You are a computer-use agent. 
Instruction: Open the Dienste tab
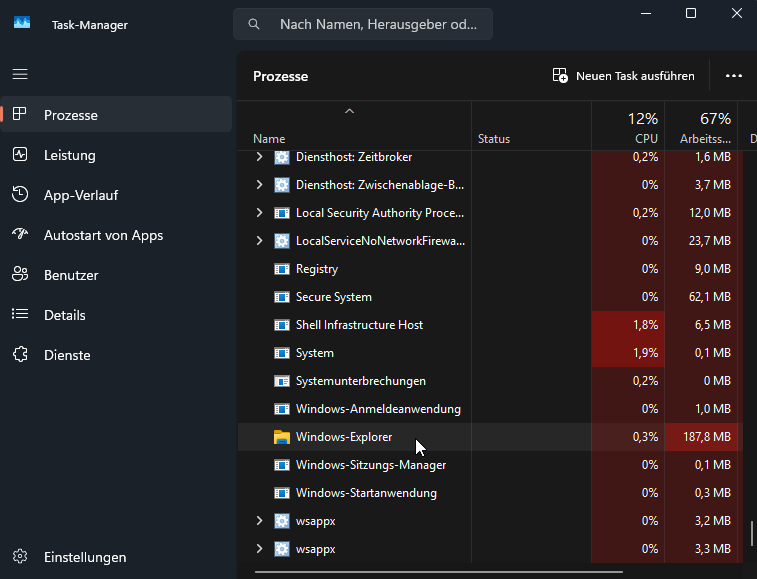(116, 355)
